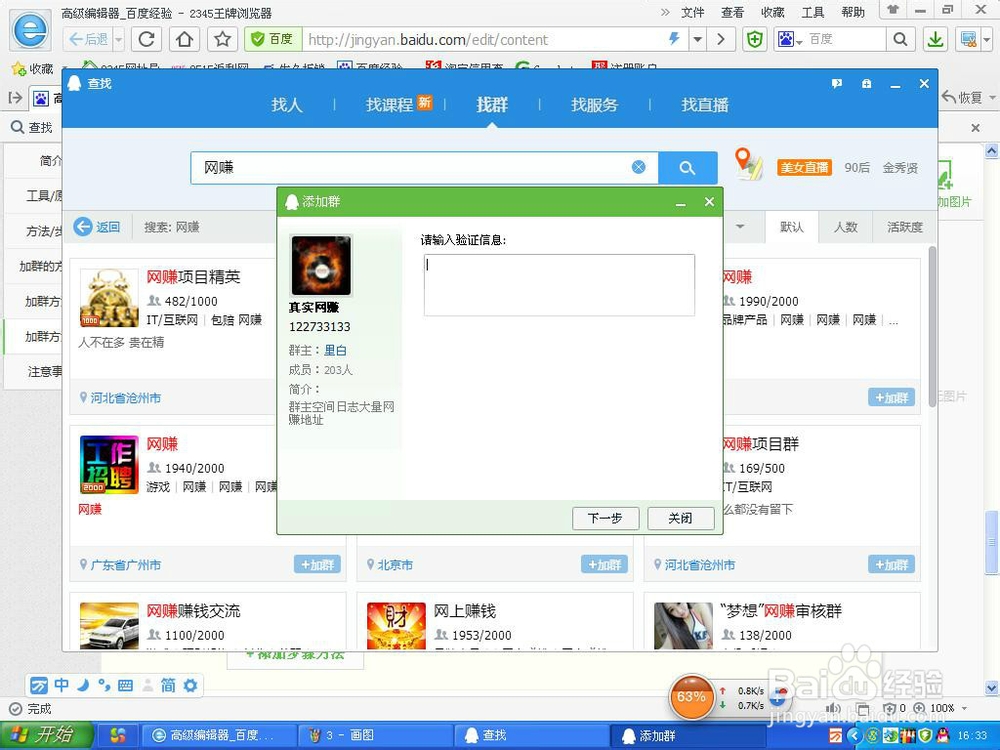Open the 查看 menu
This screenshot has height=750, width=1000.
point(732,12)
